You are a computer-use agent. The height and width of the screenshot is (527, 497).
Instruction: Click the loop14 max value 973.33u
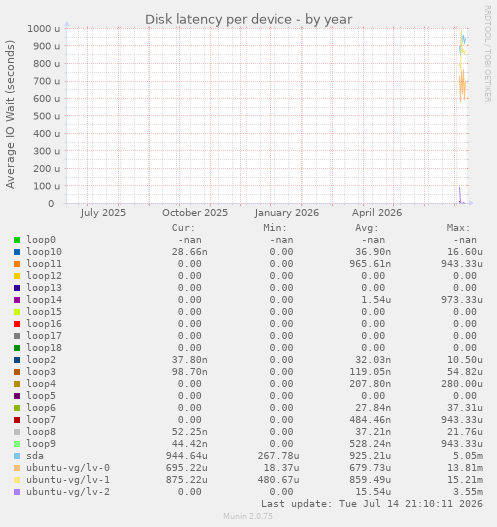[x=462, y=300]
